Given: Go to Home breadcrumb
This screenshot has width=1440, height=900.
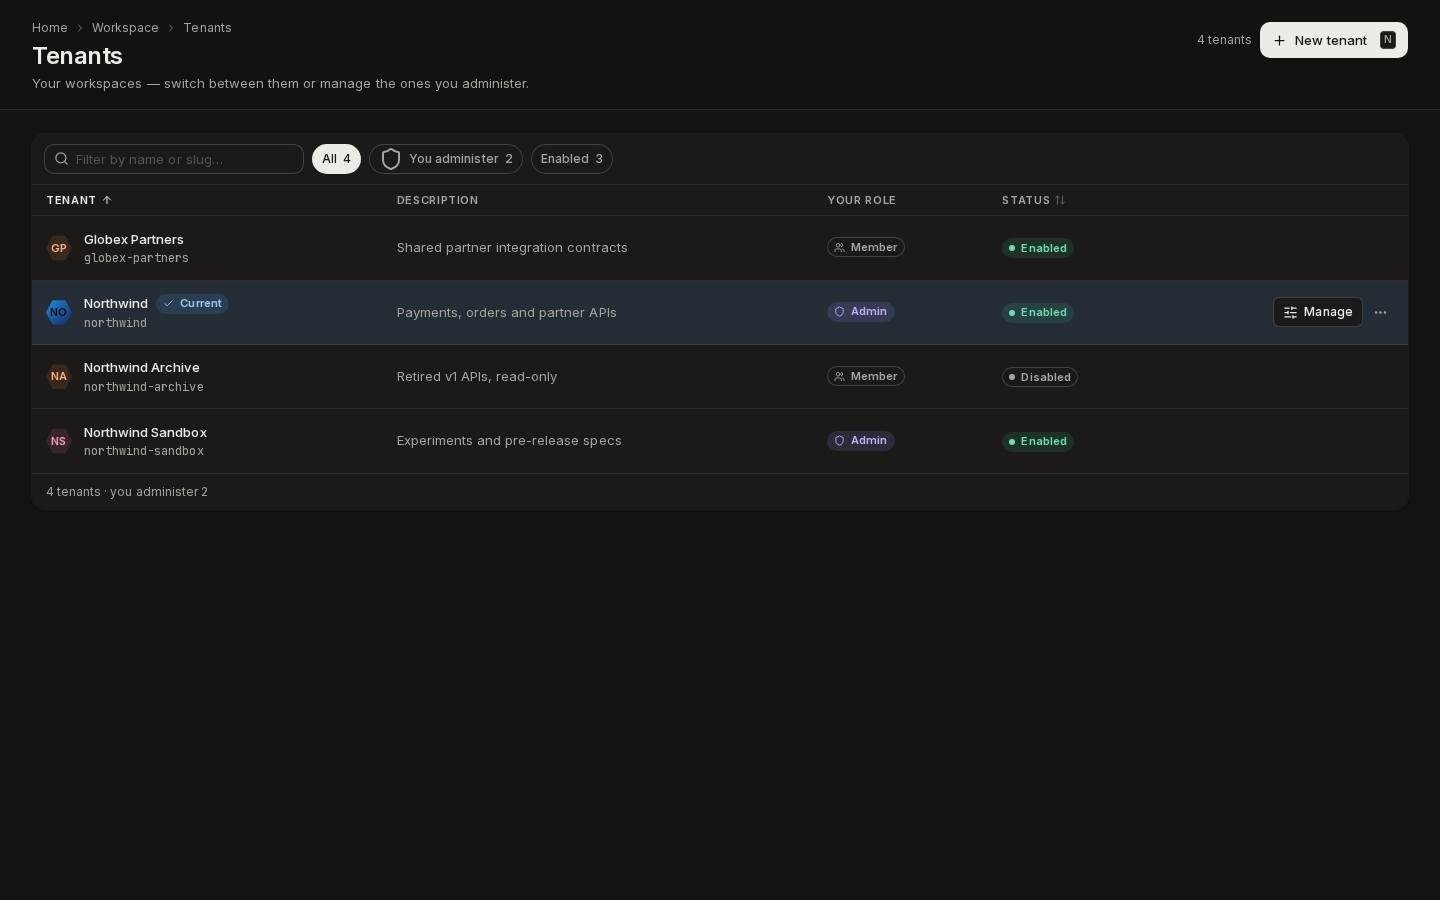Looking at the screenshot, I should 50,28.
